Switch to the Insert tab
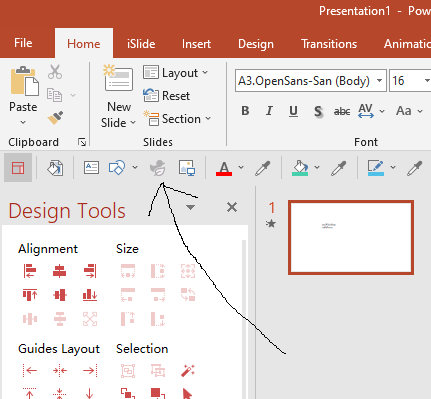This screenshot has width=431, height=399. pyautogui.click(x=196, y=44)
